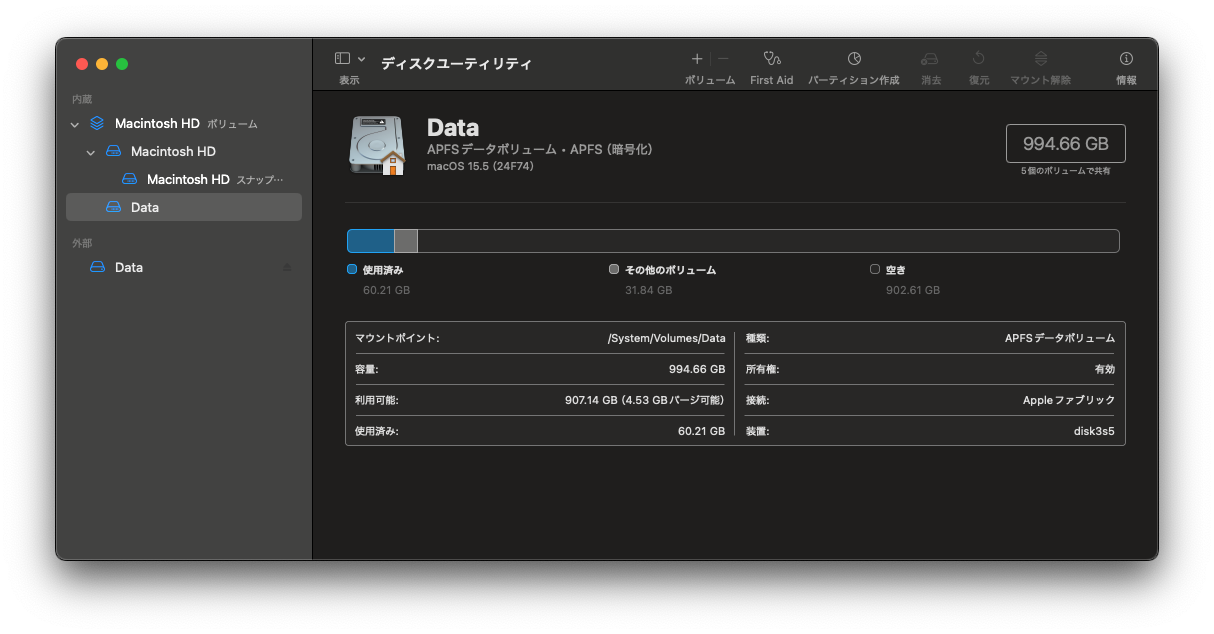Collapse the Macintosh HD ボリューム container
The width and height of the screenshot is (1214, 634).
(x=75, y=125)
